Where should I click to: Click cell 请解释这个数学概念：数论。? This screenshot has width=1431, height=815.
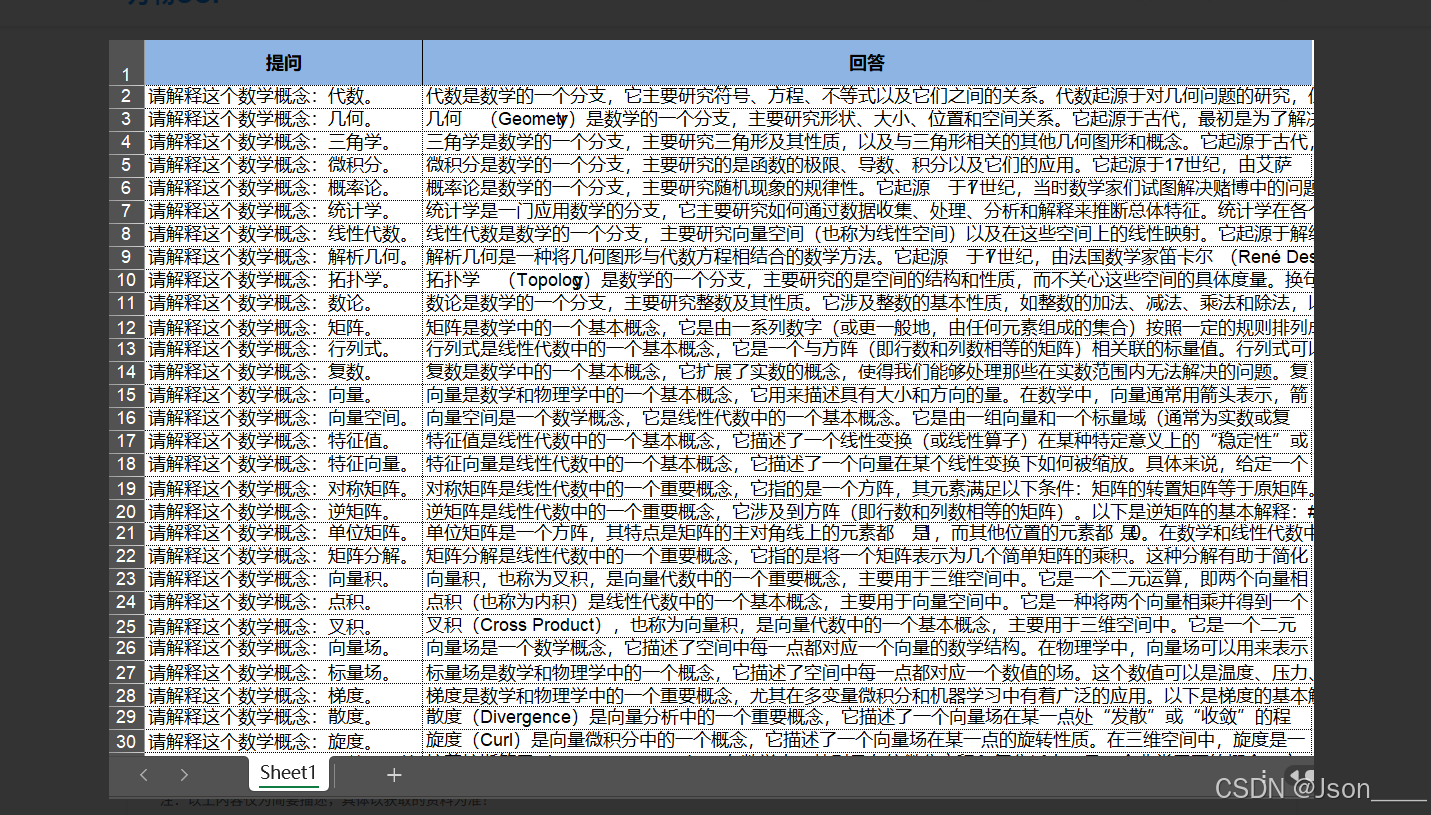[x=283, y=303]
